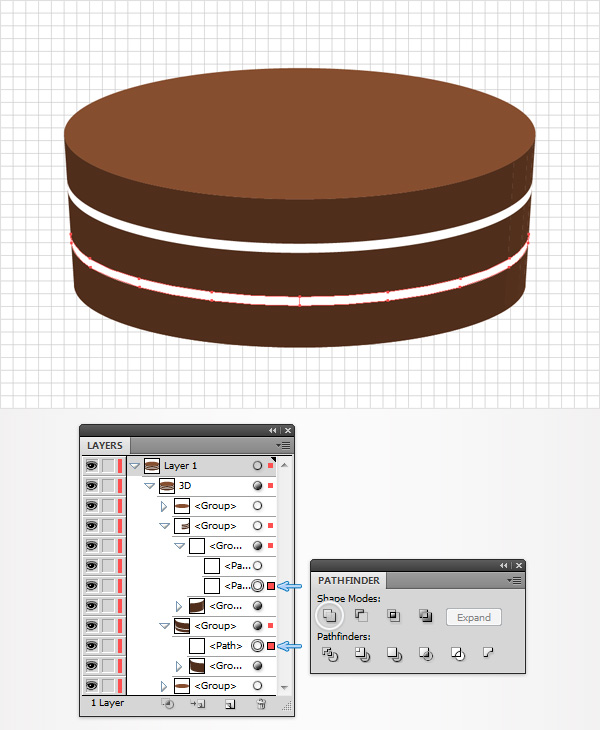The width and height of the screenshot is (600, 730).
Task: Collapse the 3D sublayer triangle
Action: click(x=149, y=486)
